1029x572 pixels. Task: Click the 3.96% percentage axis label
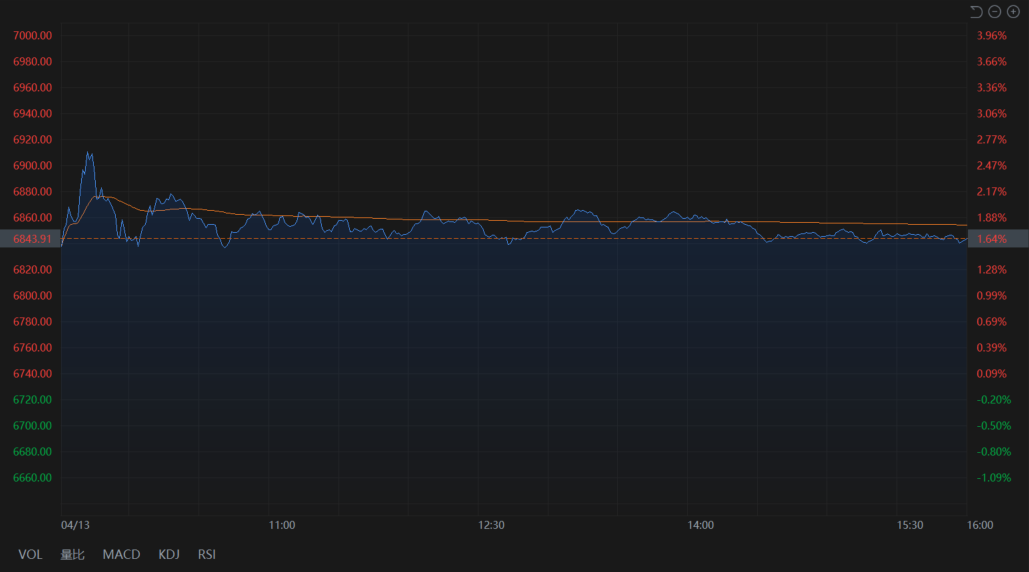(x=991, y=36)
